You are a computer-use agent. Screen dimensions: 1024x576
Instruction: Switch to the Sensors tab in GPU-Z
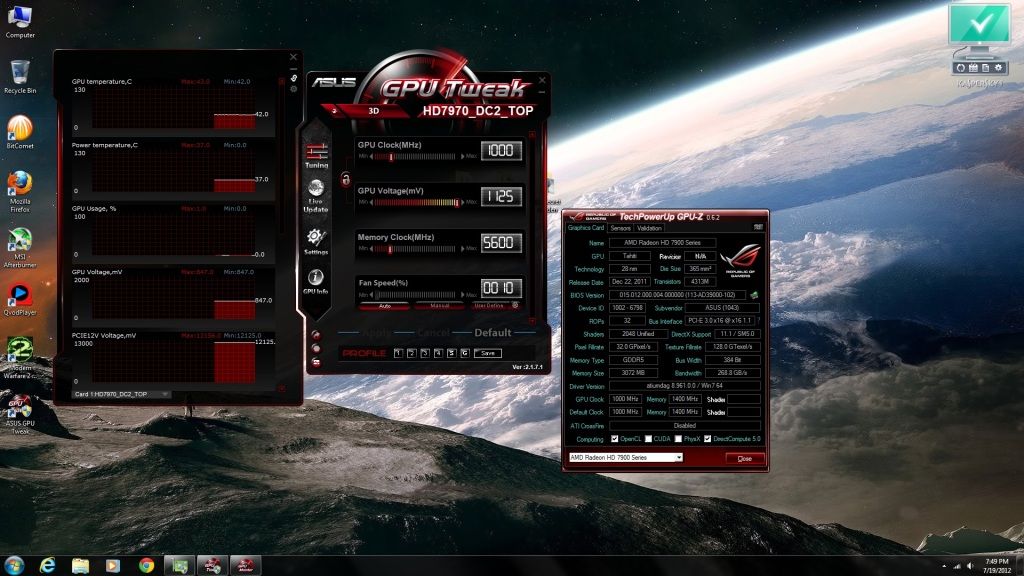[620, 228]
